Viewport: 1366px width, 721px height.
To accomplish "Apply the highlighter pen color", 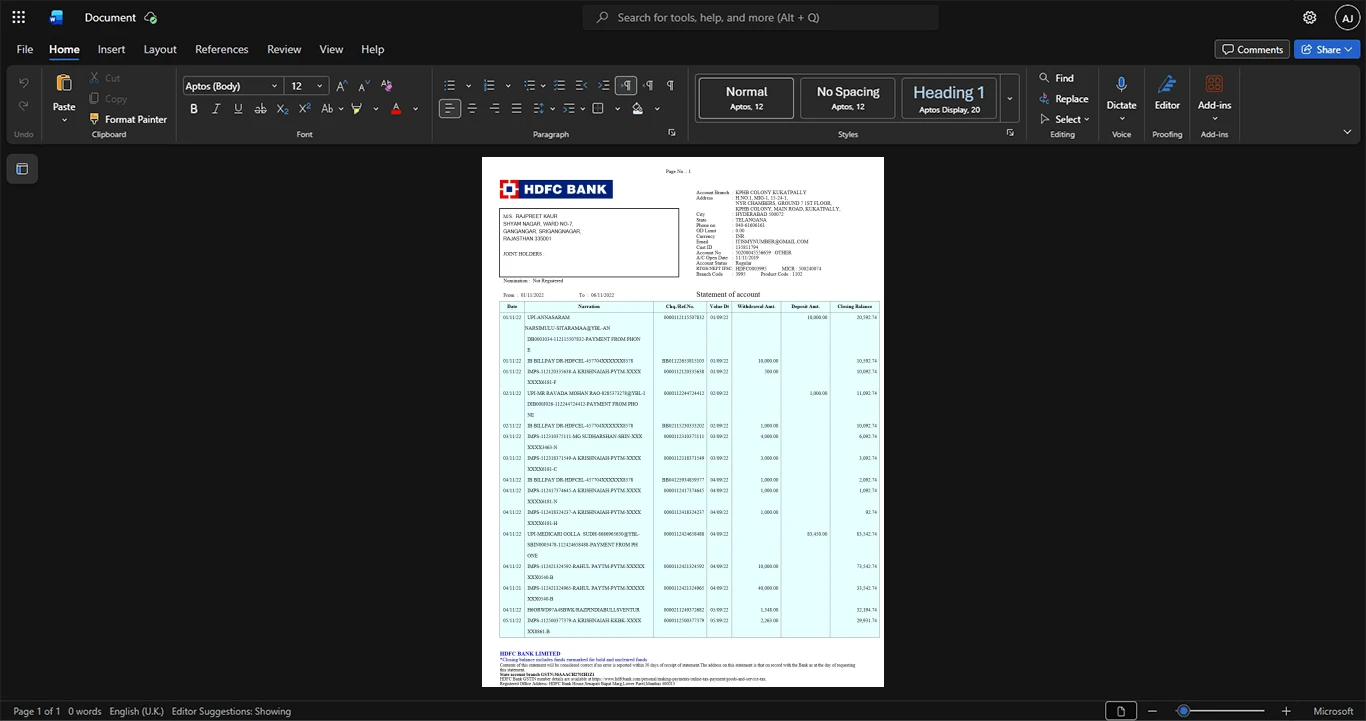I will (x=355, y=108).
